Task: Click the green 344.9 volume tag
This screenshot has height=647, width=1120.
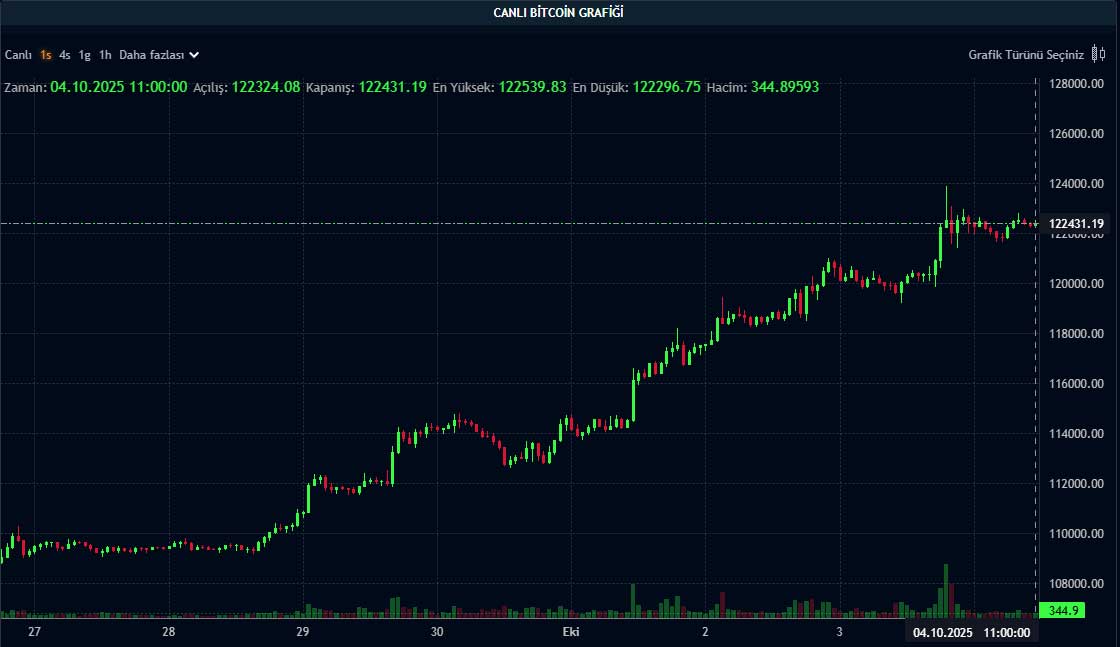Action: [1060, 610]
